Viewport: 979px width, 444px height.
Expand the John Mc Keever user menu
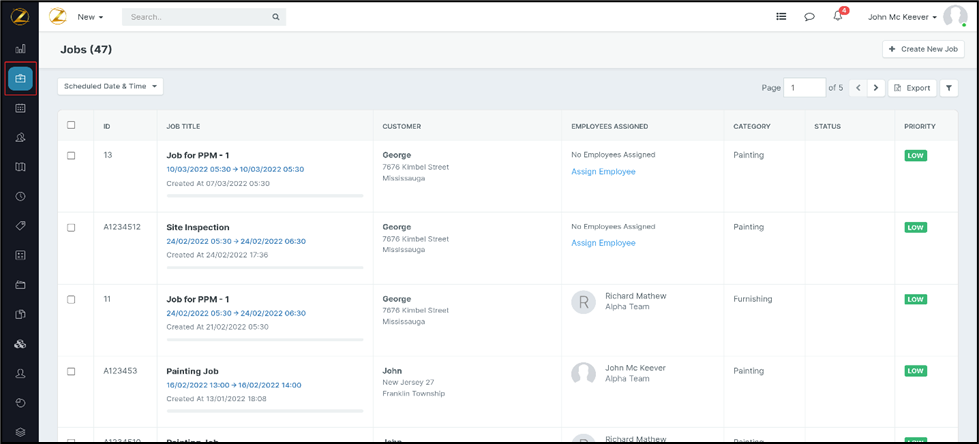coord(902,17)
